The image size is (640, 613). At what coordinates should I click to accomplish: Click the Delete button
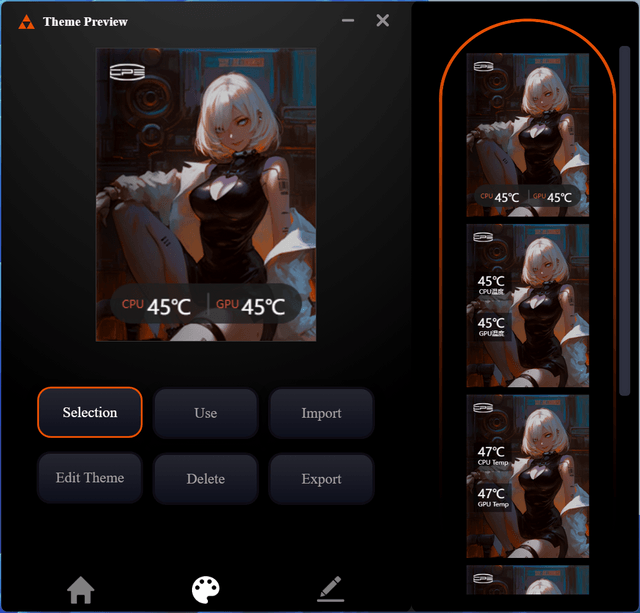click(206, 479)
